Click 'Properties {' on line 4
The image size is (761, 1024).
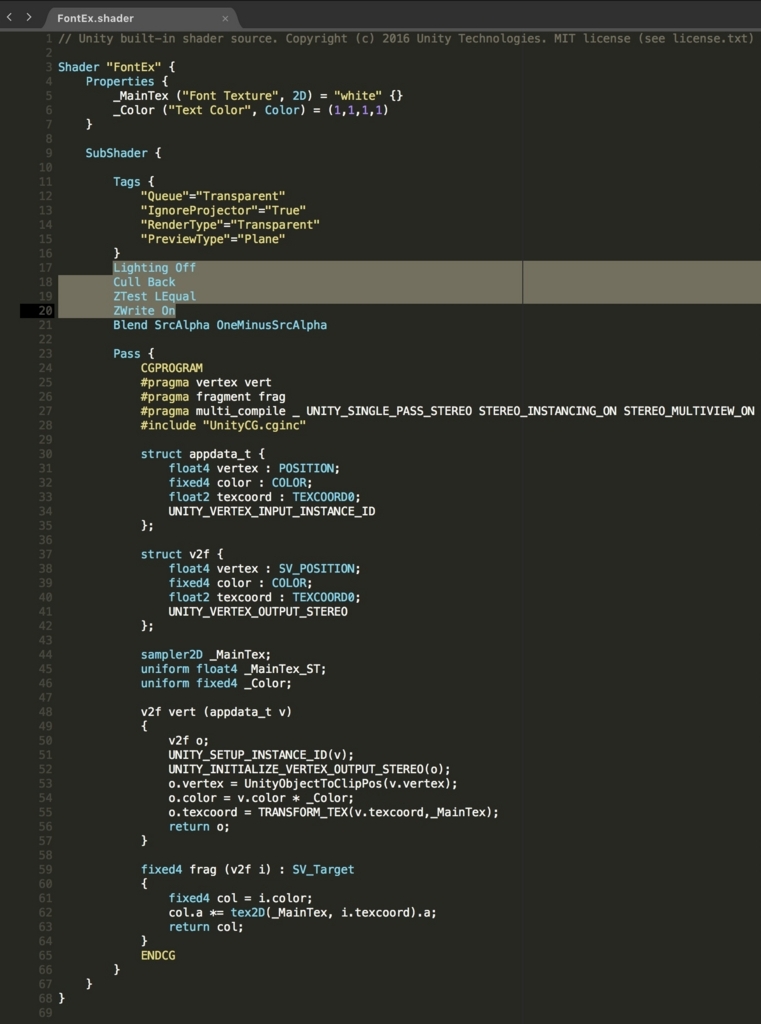(127, 82)
